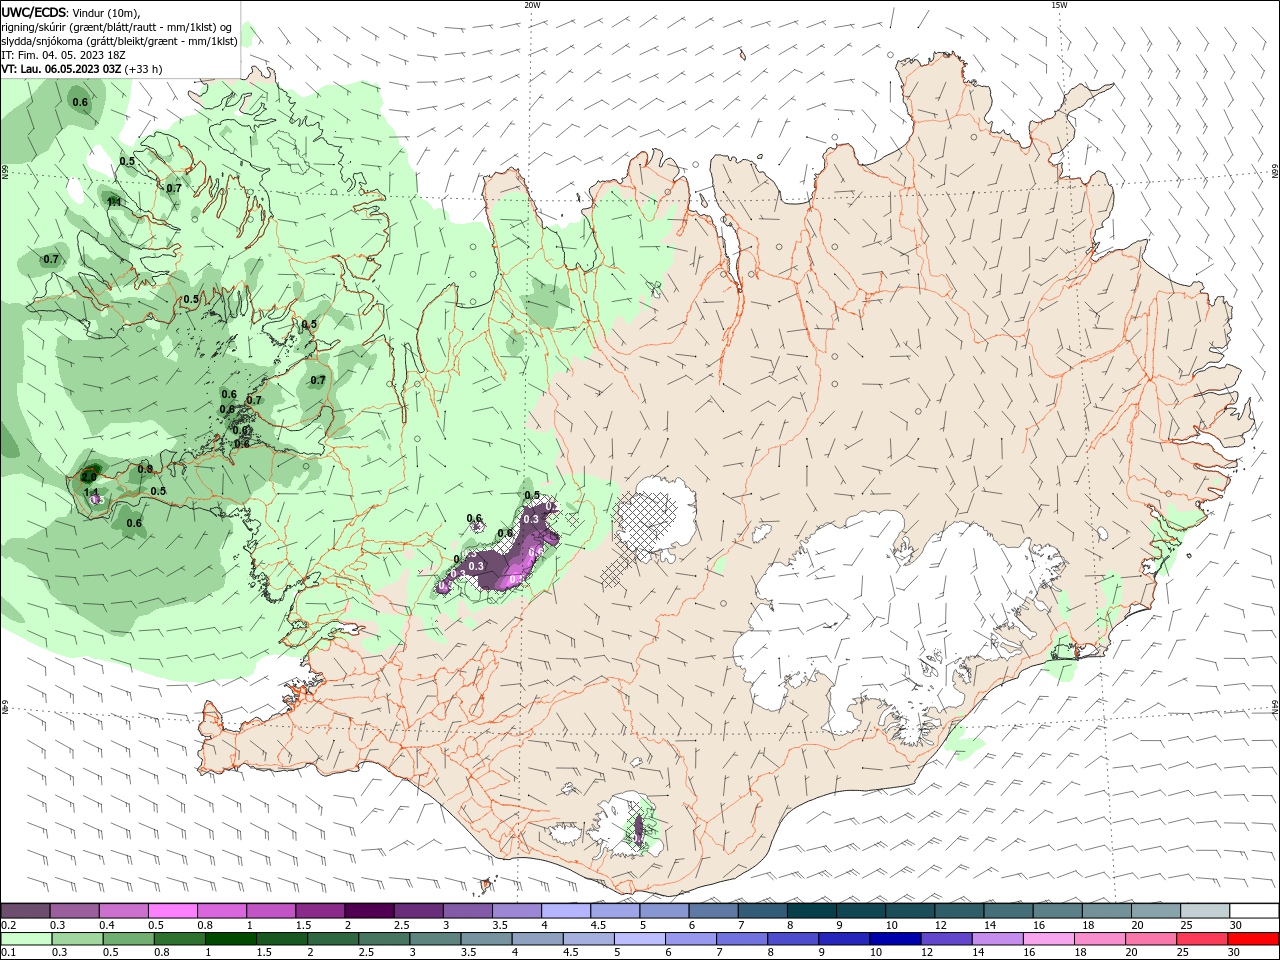Select the lavender 14 swatch in lower legend
This screenshot has height=960, width=1280.
pos(997,939)
